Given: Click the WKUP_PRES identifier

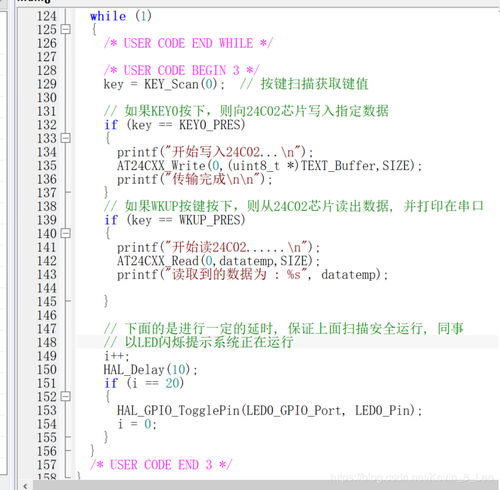Looking at the screenshot, I should (x=209, y=220).
